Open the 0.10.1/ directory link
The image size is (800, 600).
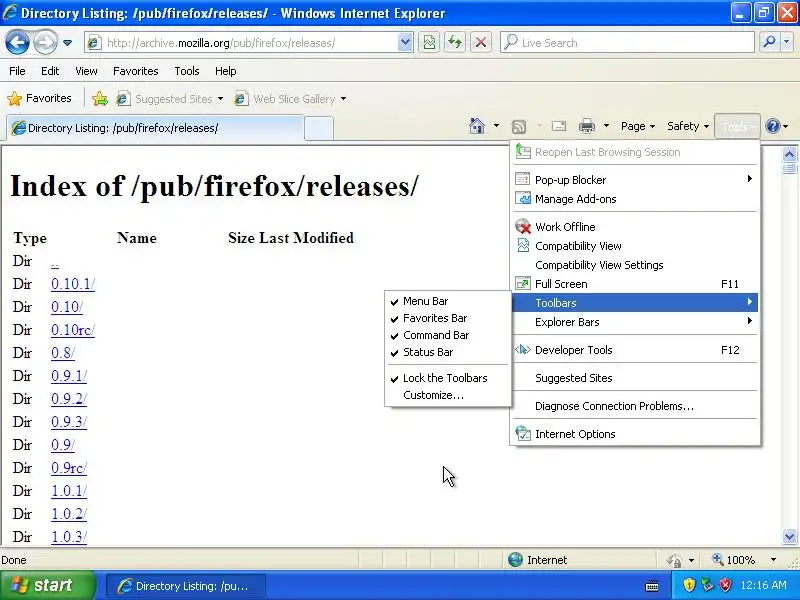tap(73, 284)
